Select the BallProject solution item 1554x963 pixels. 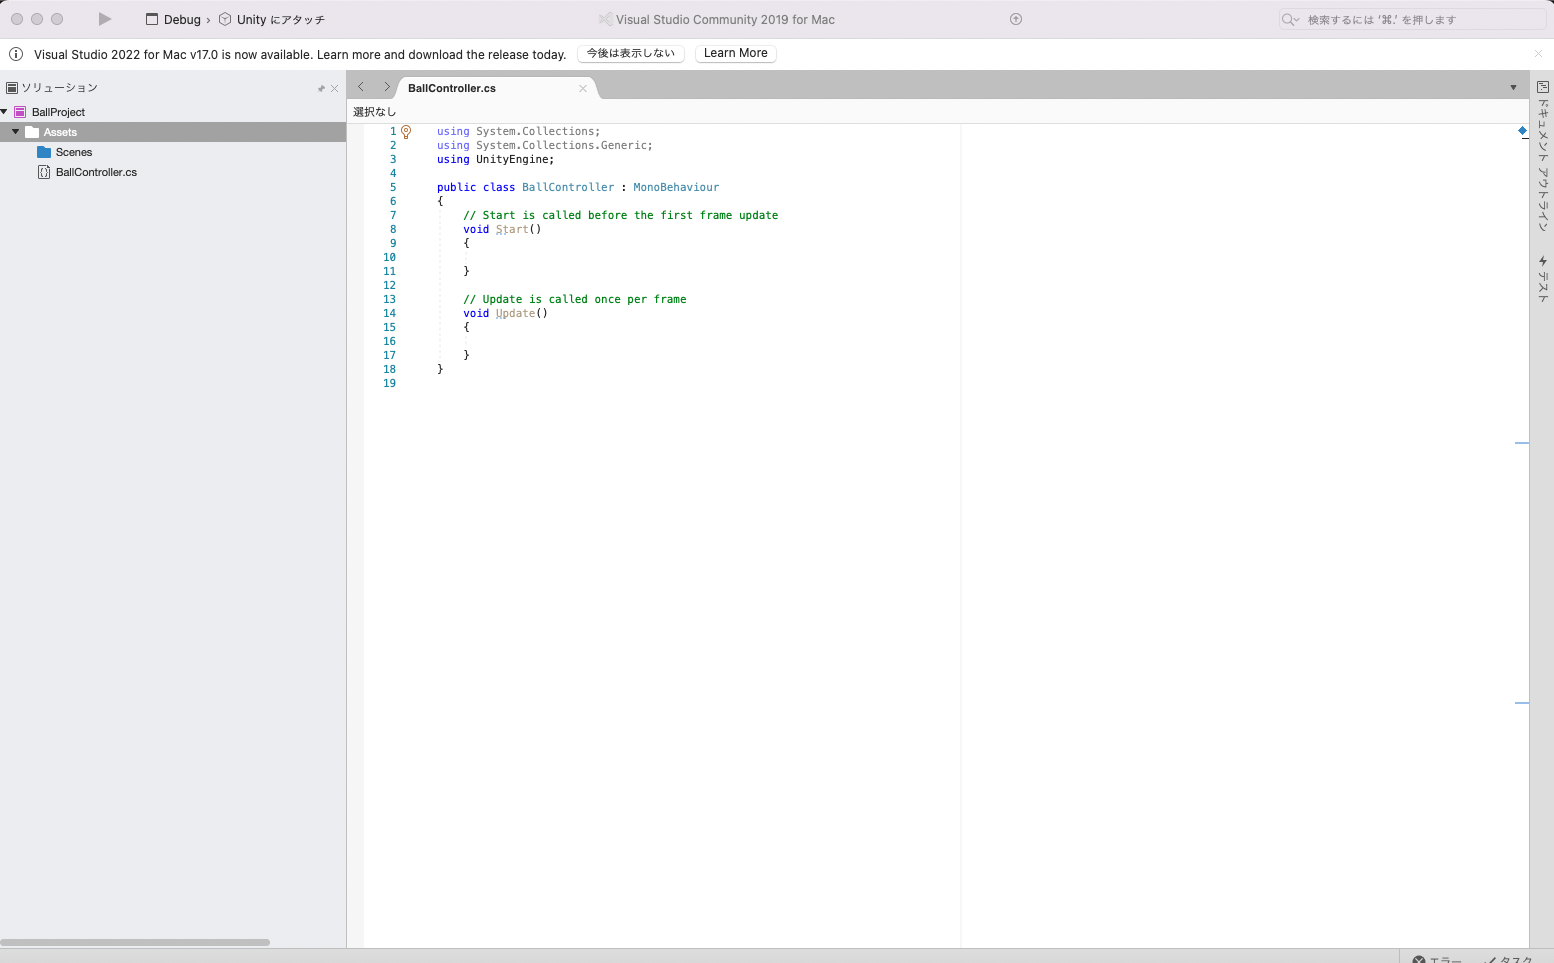58,112
